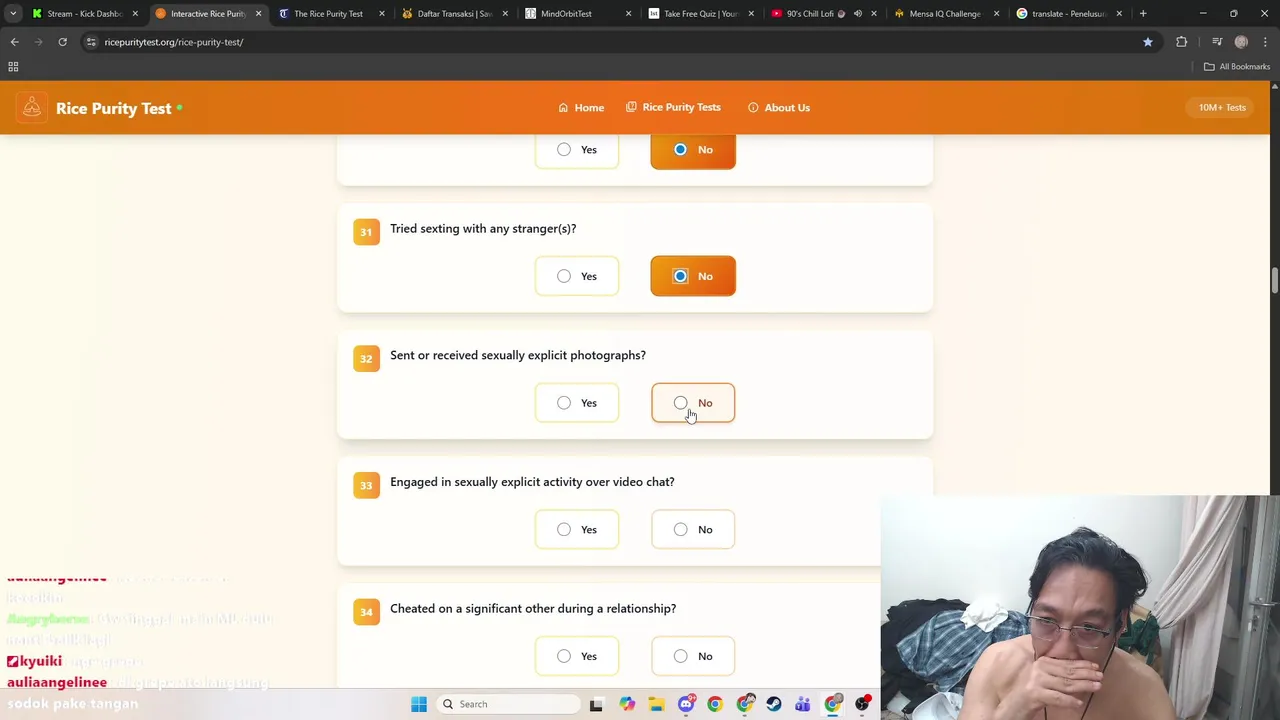
Task: Pick No for question 33 video chat
Action: coord(693,530)
